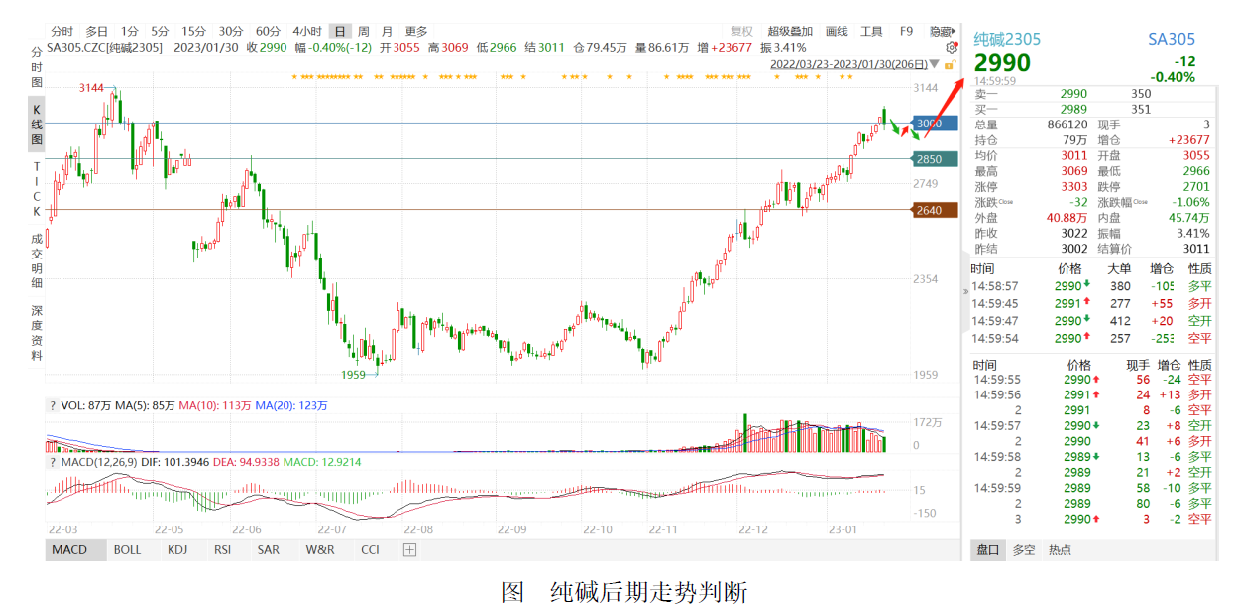This screenshot has height=614, width=1252.
Task: Toggle 超级叠加 overlay mode
Action: point(790,31)
